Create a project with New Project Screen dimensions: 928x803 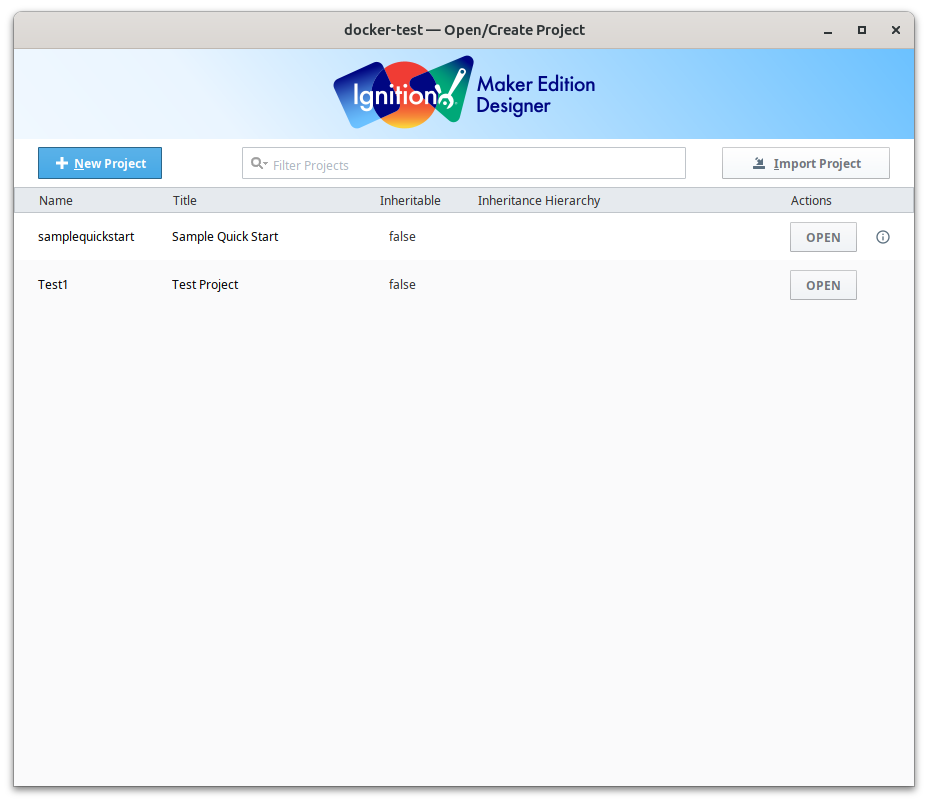(100, 163)
